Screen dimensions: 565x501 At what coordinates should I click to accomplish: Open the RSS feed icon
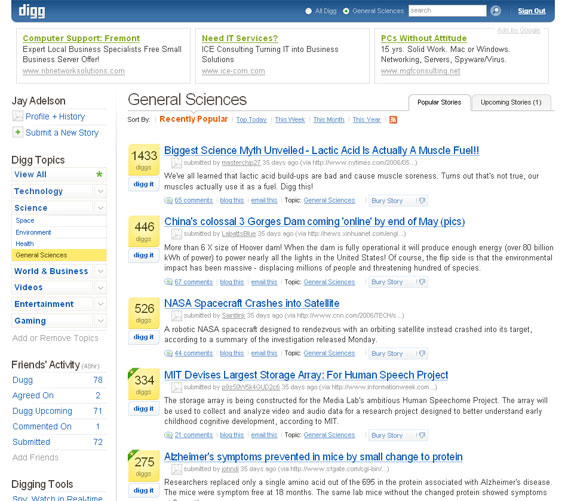coord(393,120)
